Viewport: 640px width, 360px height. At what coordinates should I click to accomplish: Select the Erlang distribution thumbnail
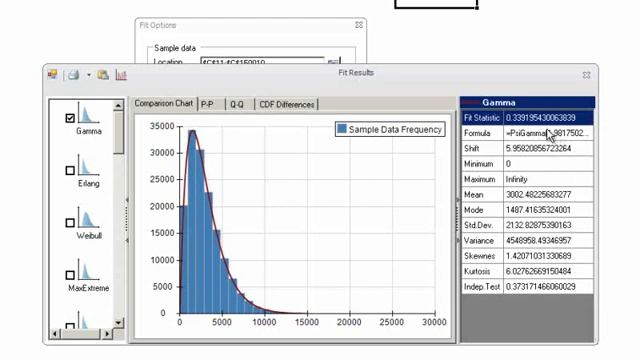[x=88, y=165]
